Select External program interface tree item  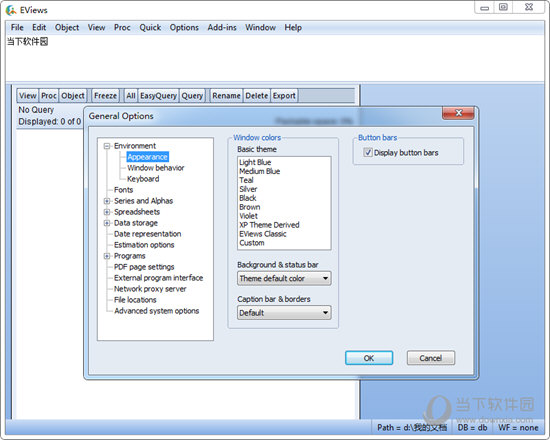(159, 278)
